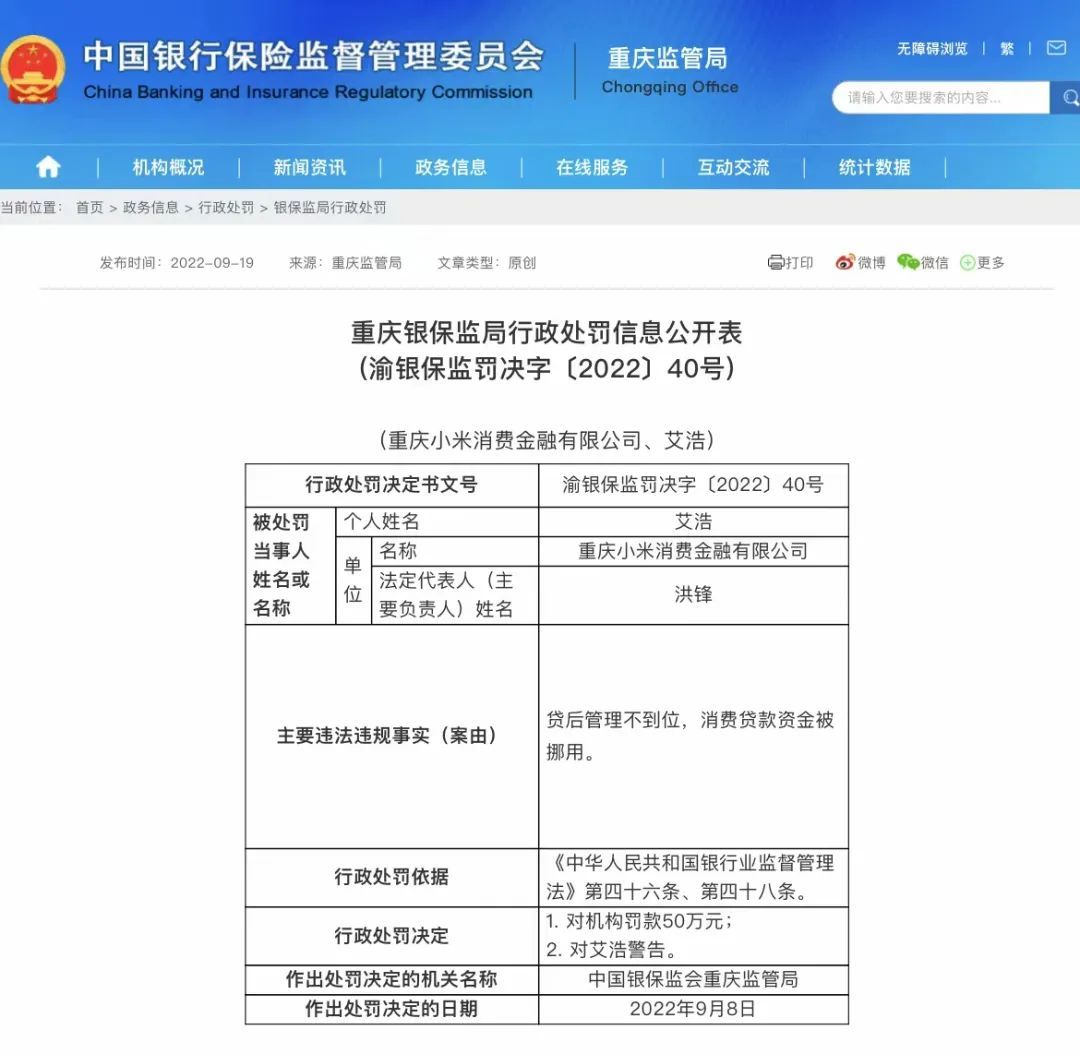Click the penalty line 对艾浩警告
1080x1054 pixels.
[611, 949]
